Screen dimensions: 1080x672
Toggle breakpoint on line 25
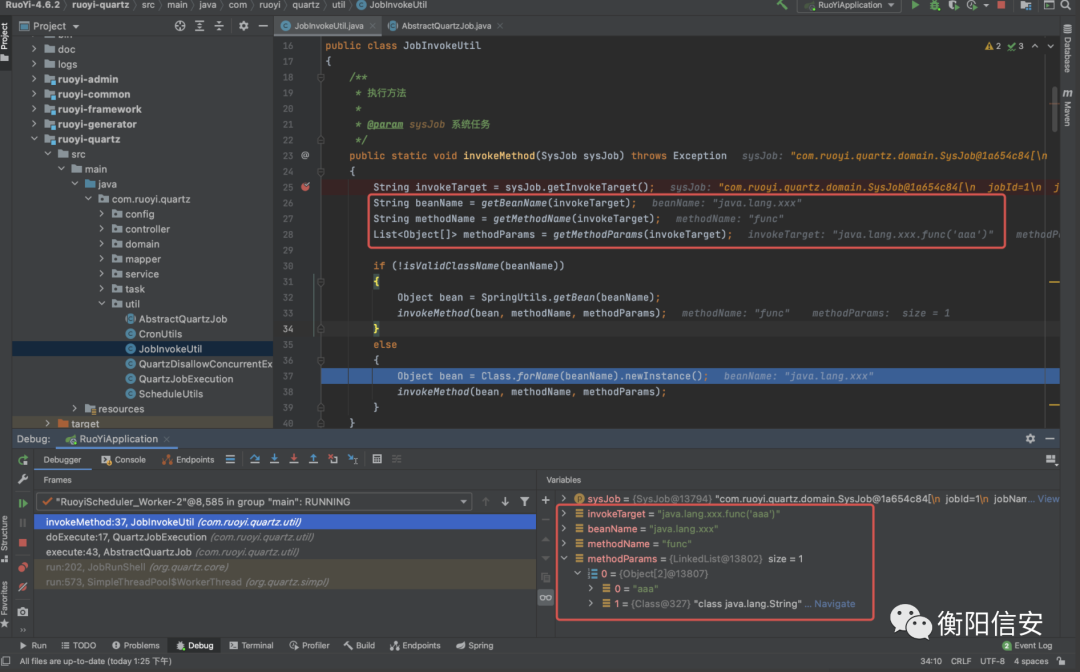(x=305, y=187)
